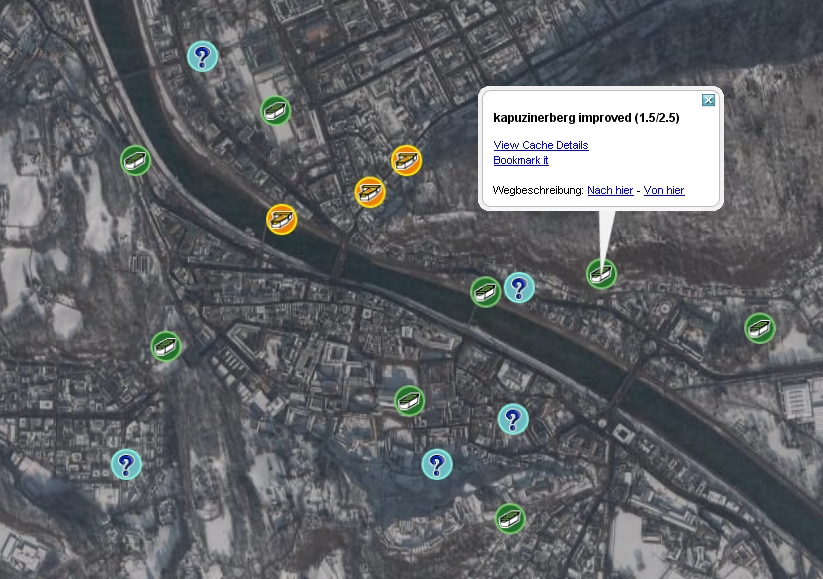The image size is (823, 579).
Task: Select the question mark marker at top-left
Action: point(202,56)
